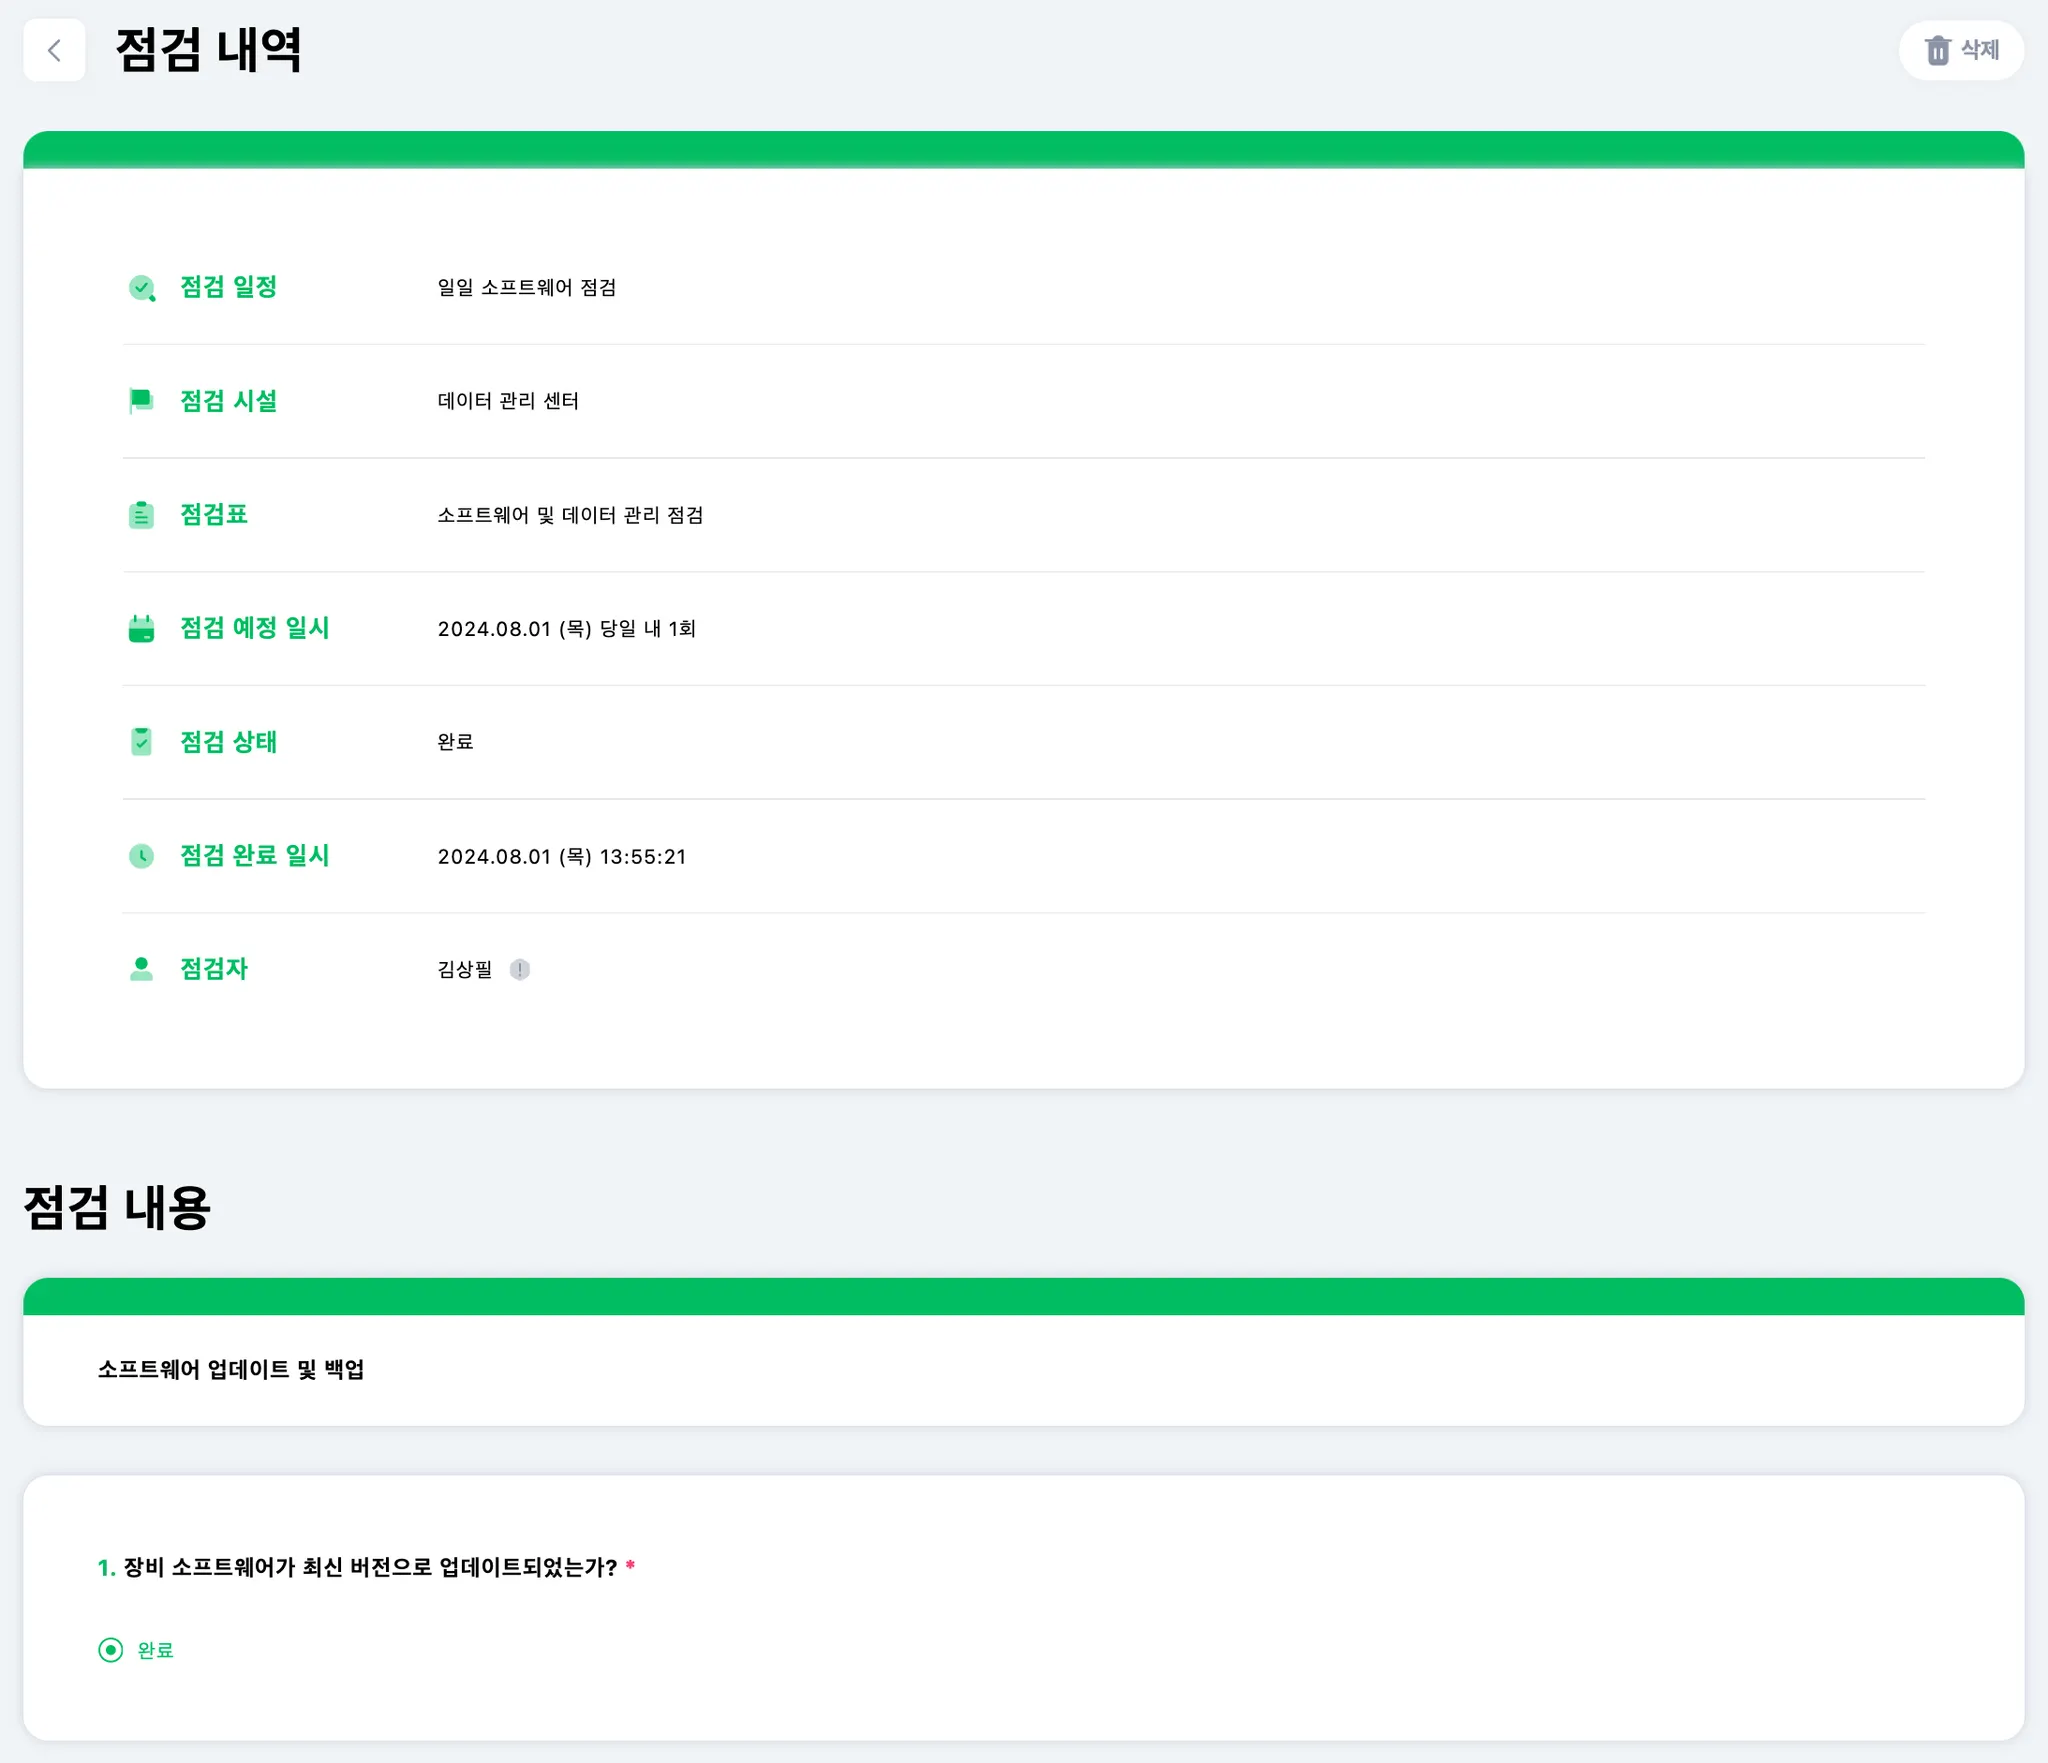Image resolution: width=2048 pixels, height=1763 pixels.
Task: Click the 점검 예정 일시 calendar icon
Action: (141, 629)
